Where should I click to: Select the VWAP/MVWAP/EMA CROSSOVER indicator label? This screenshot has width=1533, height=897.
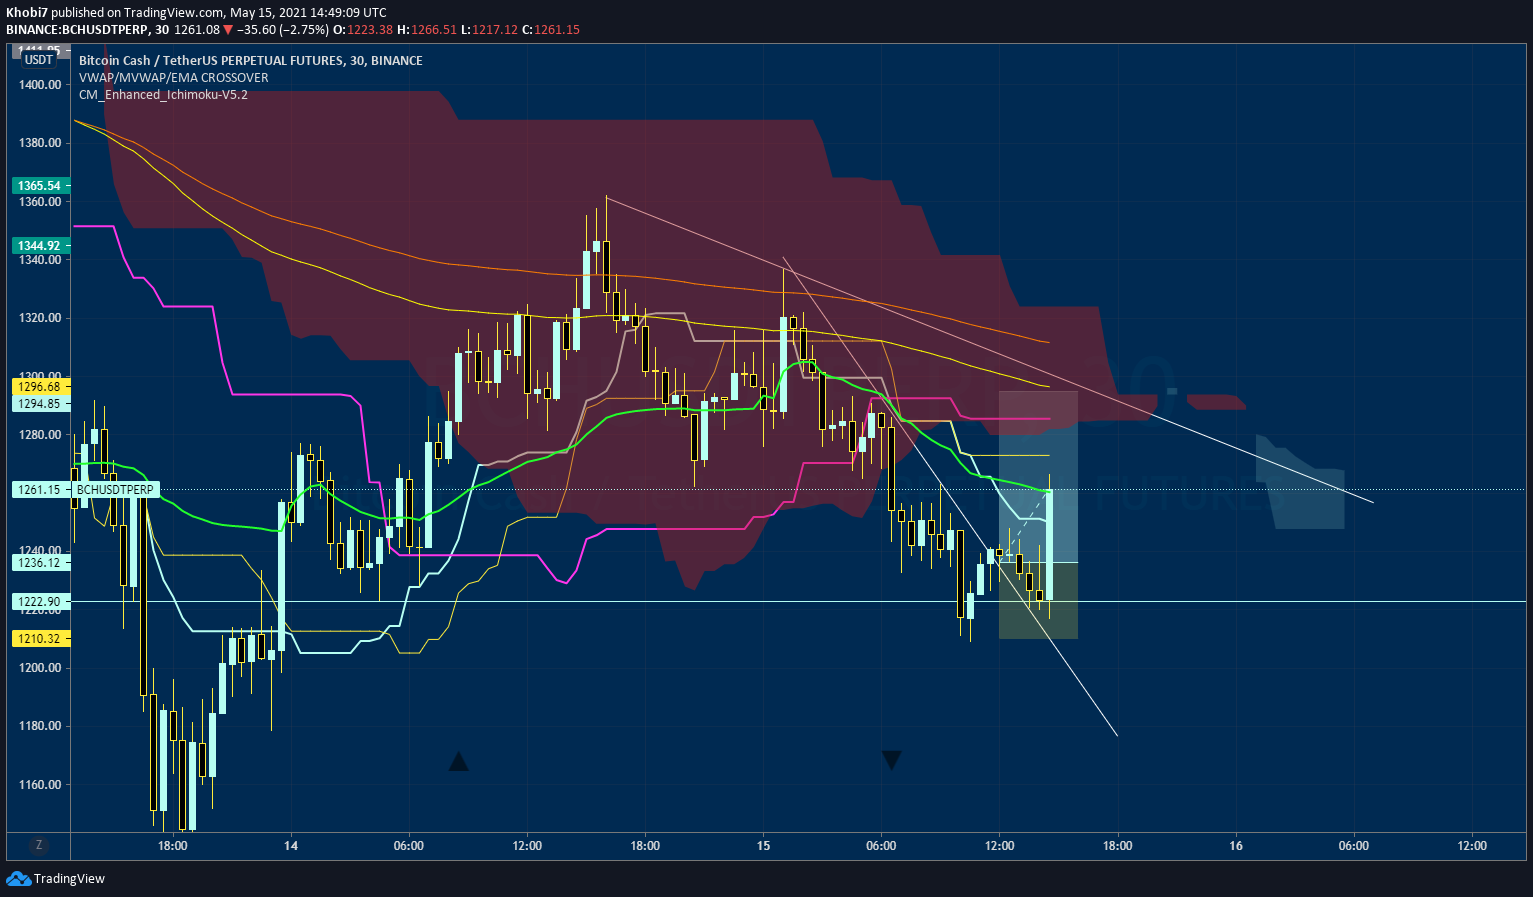pos(174,78)
